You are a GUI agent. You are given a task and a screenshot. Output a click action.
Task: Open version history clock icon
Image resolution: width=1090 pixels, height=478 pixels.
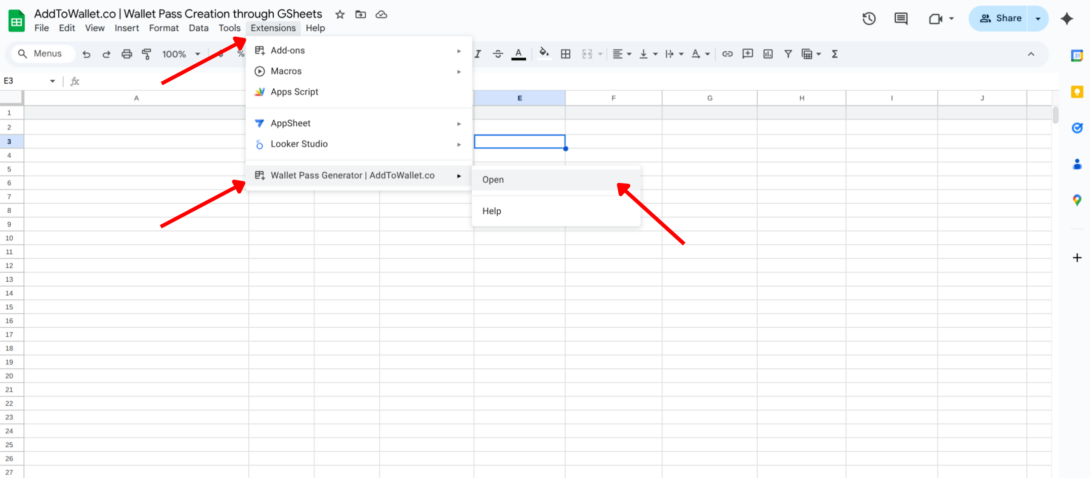pyautogui.click(x=869, y=19)
